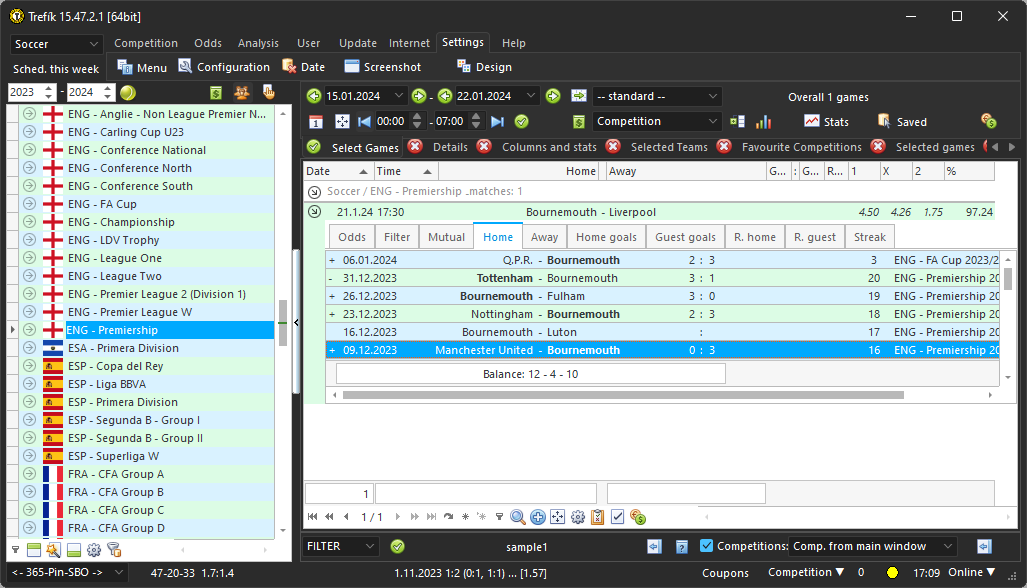Select ENG - Championship in the competition list
1027x588 pixels.
click(x=121, y=222)
